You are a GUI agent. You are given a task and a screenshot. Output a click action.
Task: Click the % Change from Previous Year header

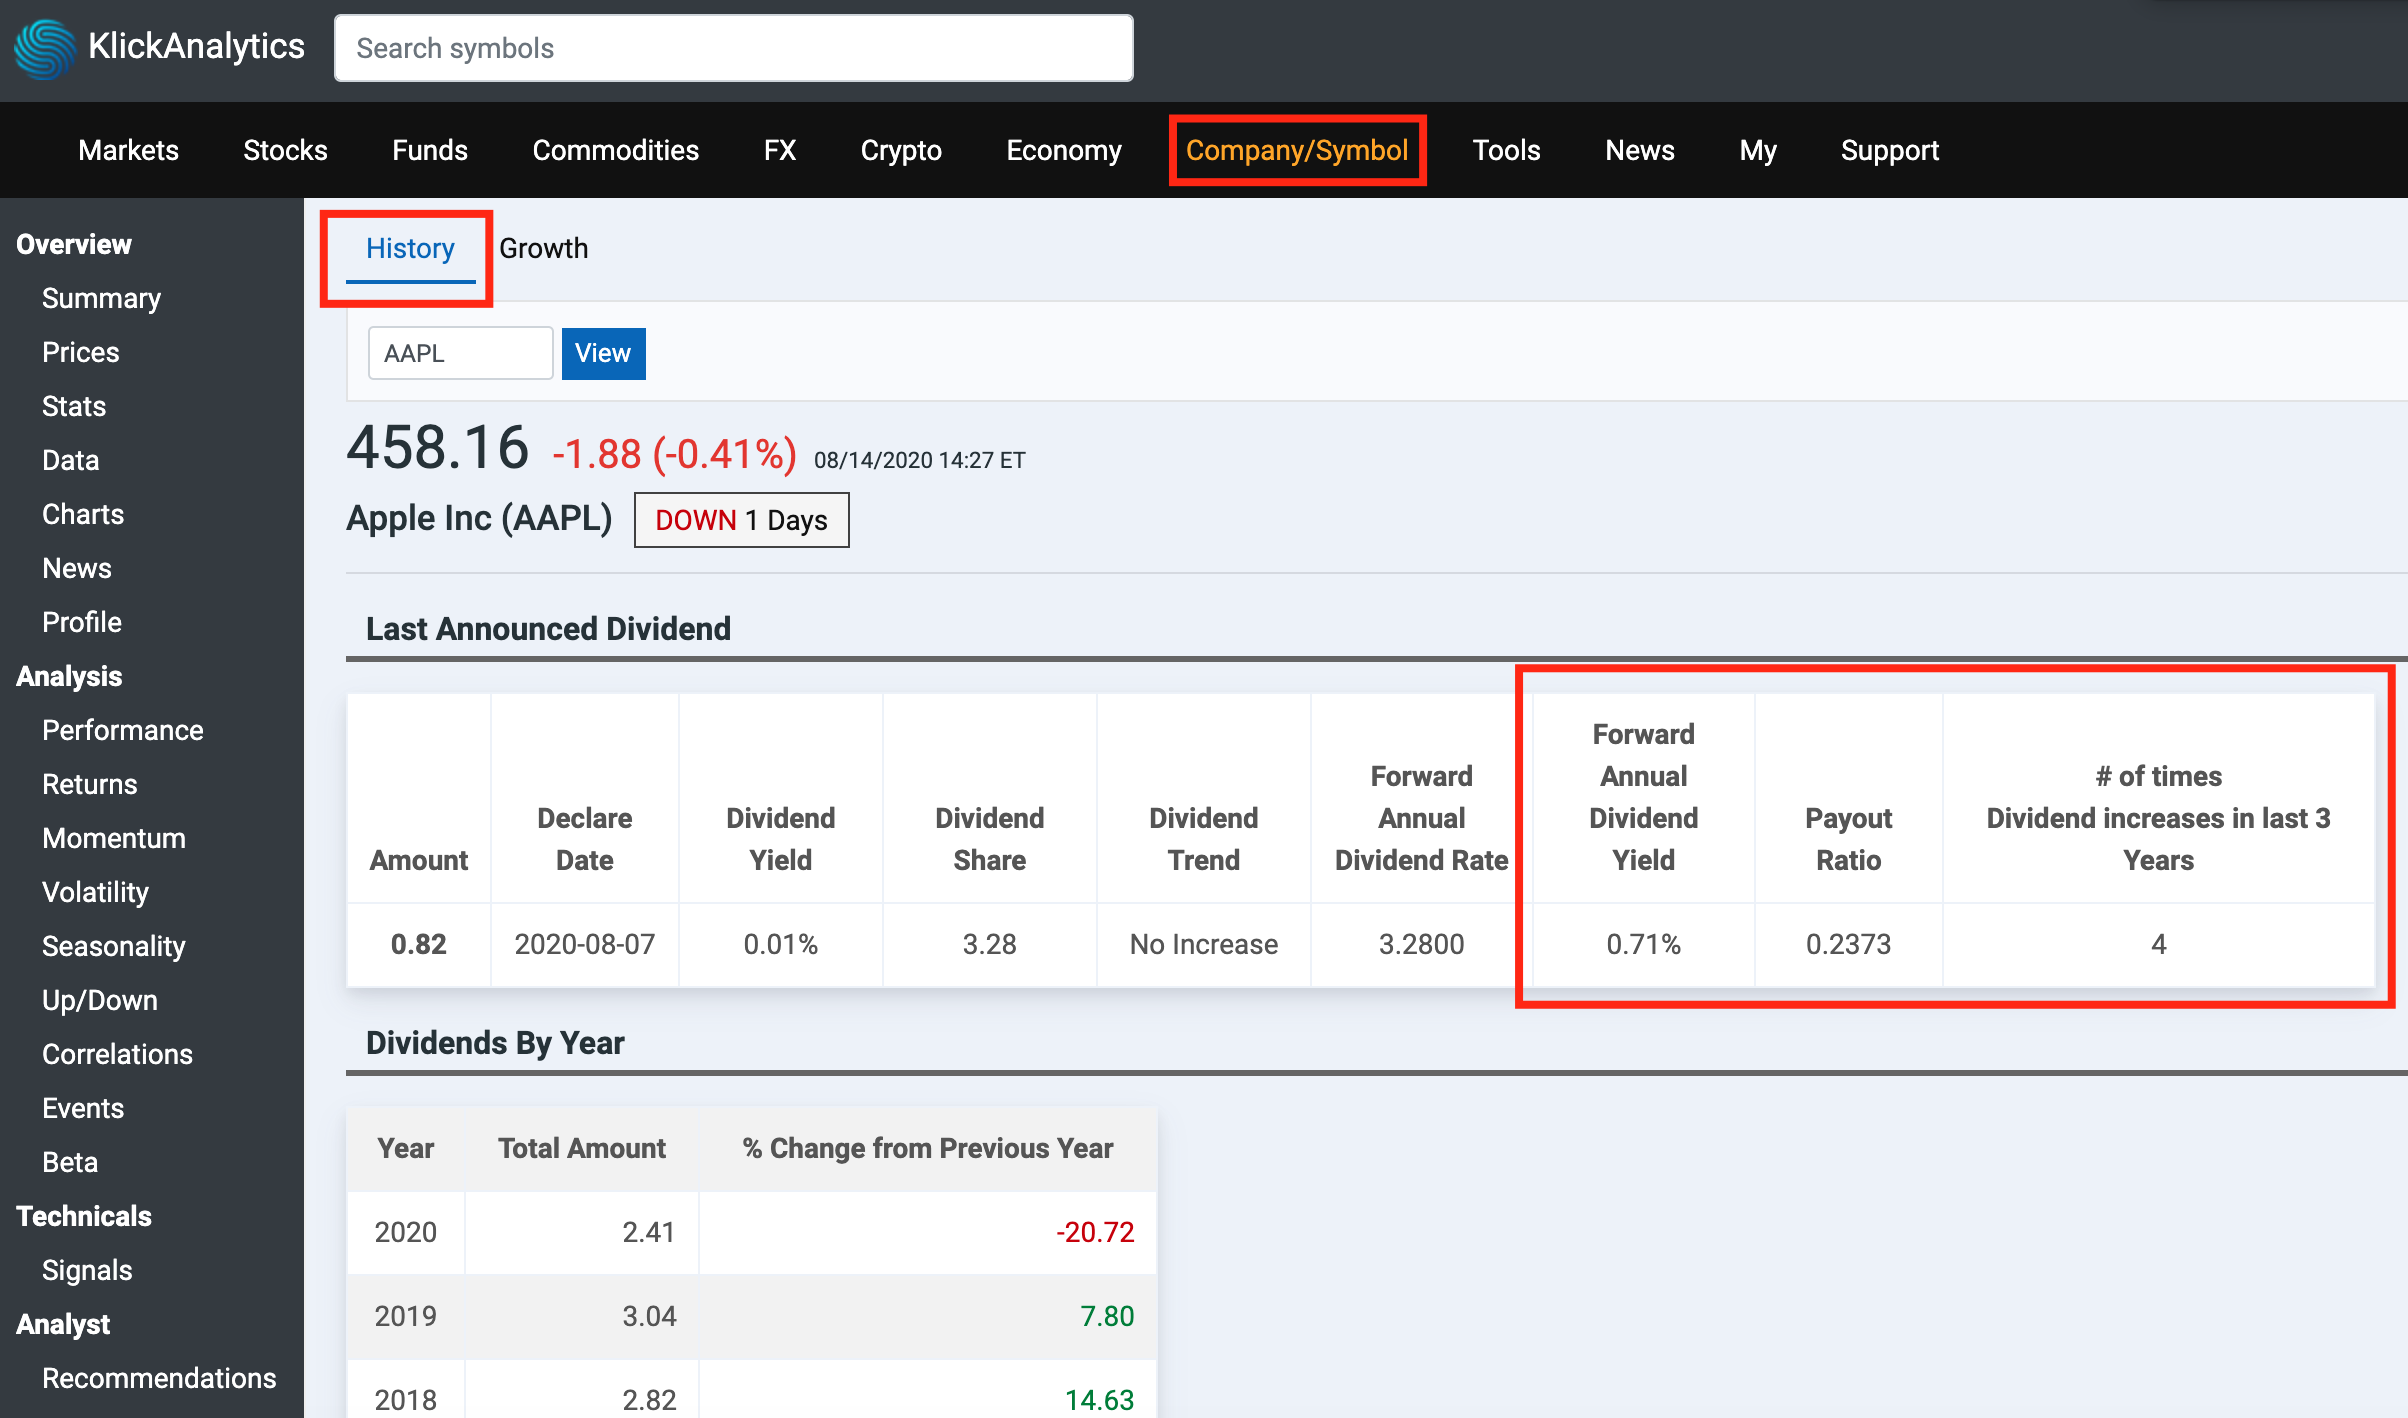point(927,1148)
